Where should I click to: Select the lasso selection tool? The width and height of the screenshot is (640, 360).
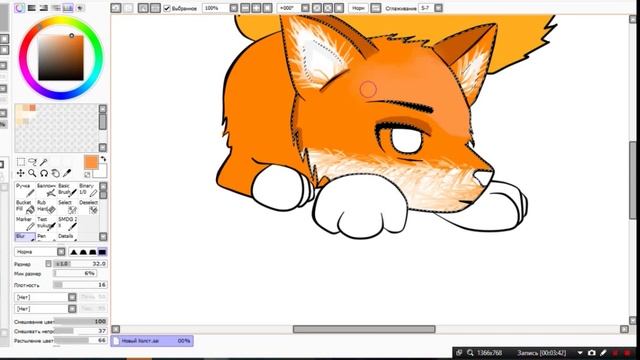pos(32,162)
